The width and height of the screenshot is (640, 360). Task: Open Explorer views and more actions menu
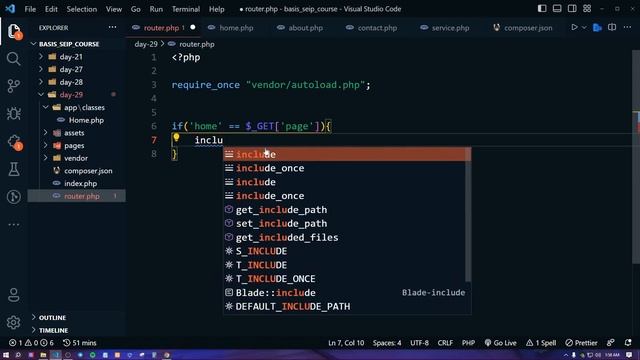pos(112,27)
